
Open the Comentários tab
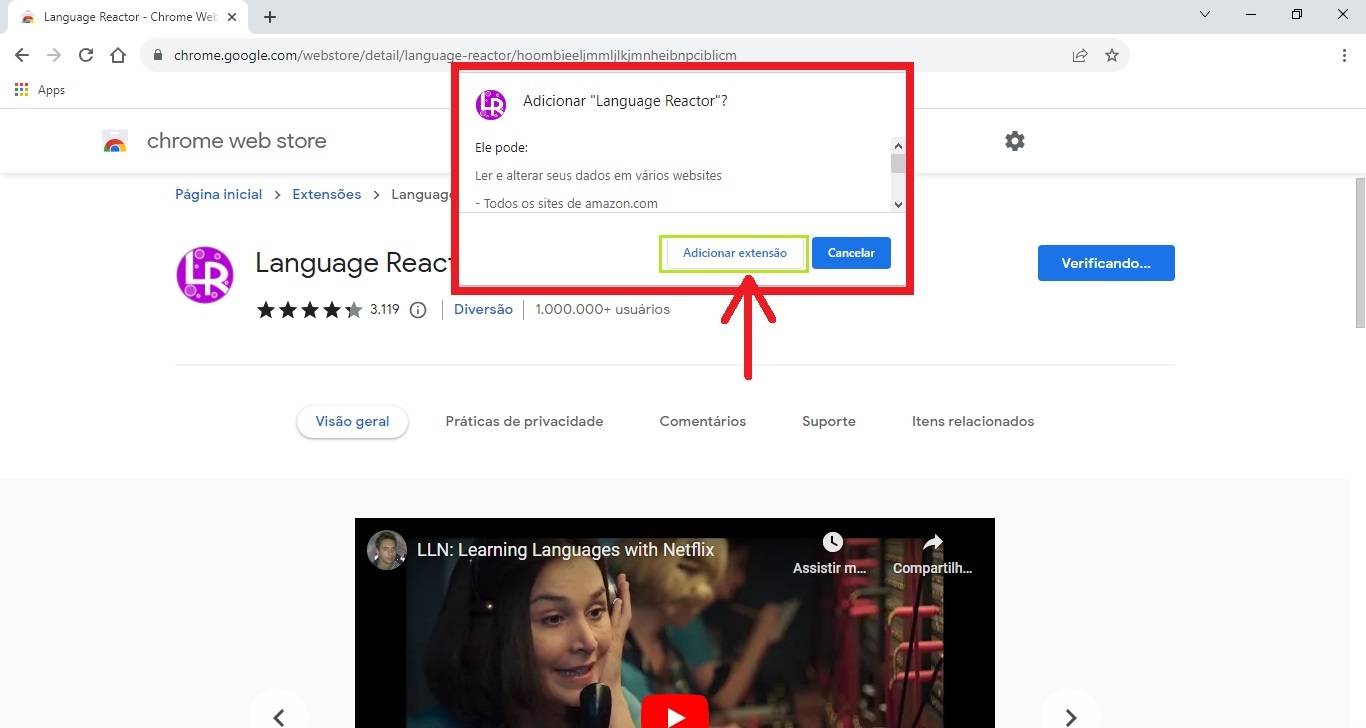702,422
